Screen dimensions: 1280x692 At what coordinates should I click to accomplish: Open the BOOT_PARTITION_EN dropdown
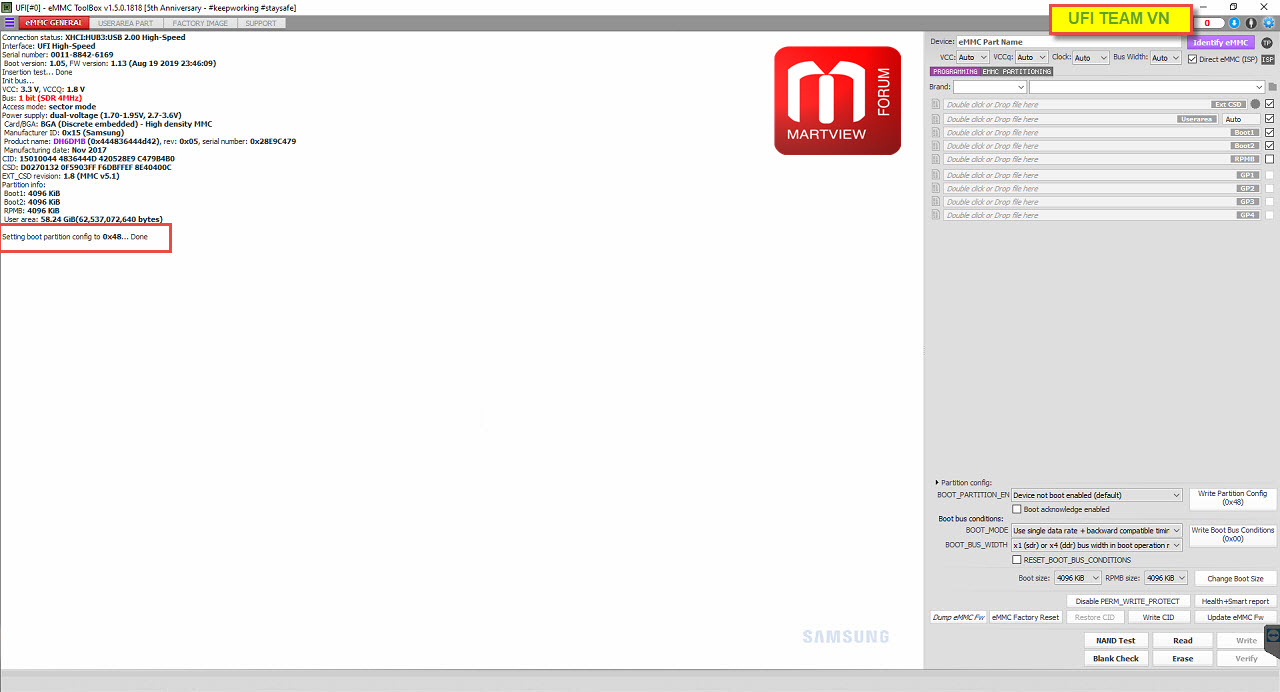click(1097, 495)
